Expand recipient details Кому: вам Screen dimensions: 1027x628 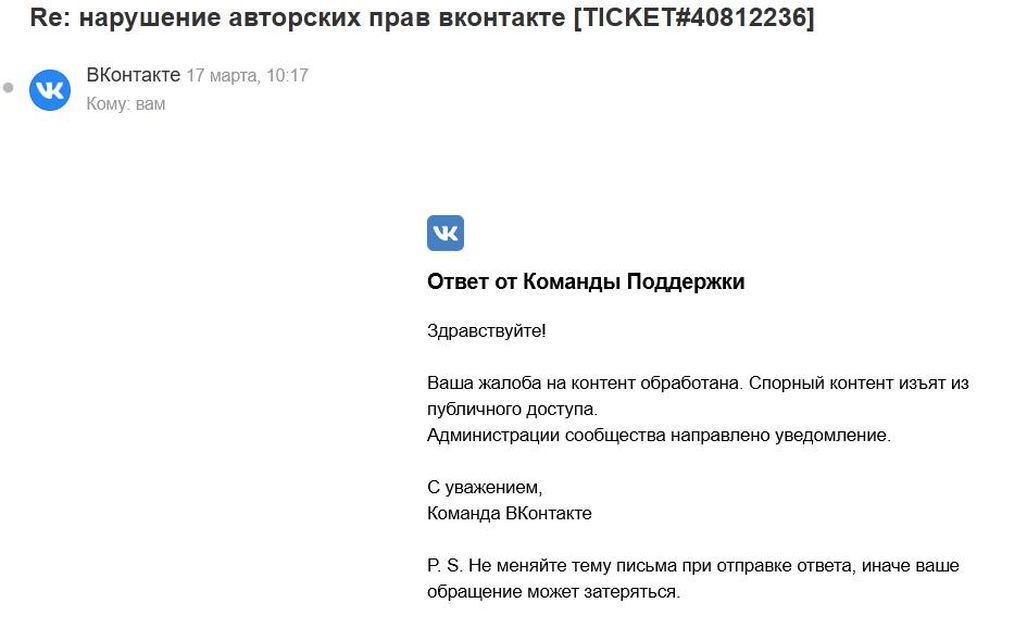pos(126,103)
